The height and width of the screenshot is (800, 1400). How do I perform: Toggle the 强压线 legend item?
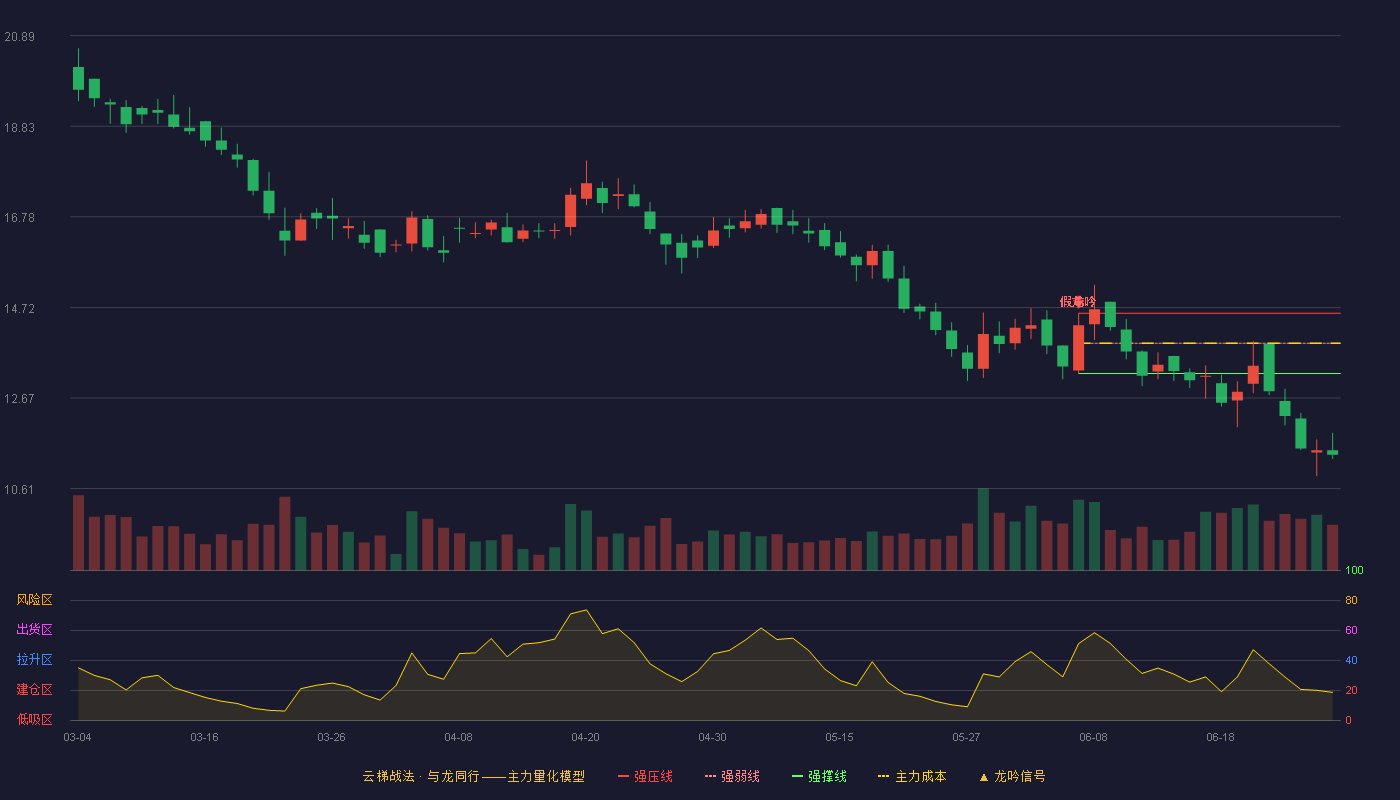(645, 776)
